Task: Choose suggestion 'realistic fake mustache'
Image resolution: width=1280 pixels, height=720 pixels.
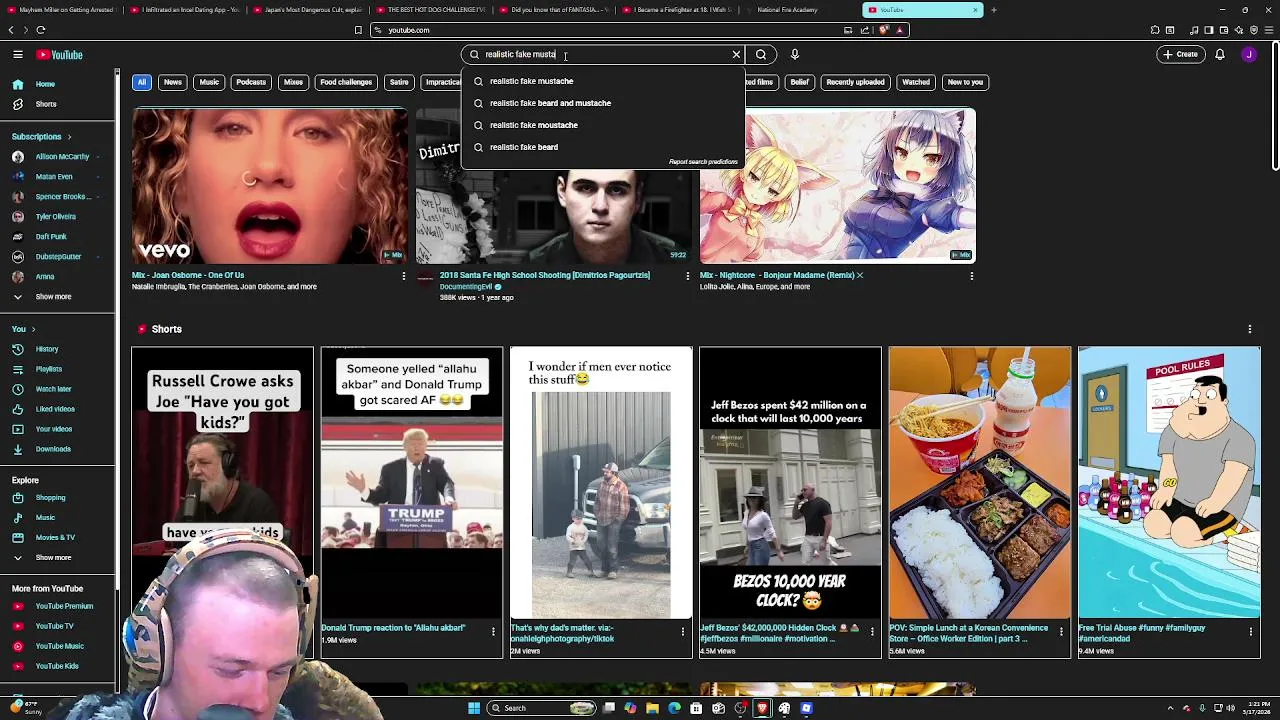Action: click(x=603, y=81)
